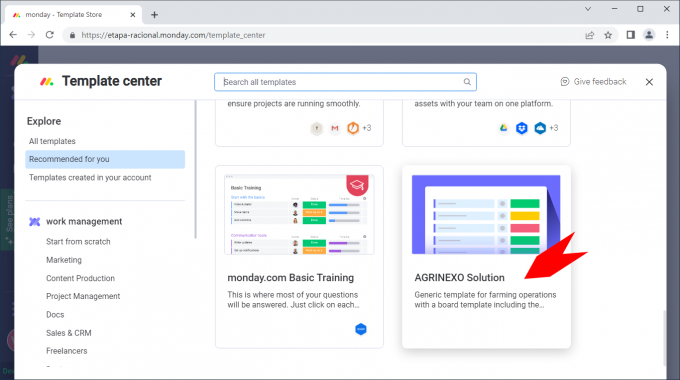Close the monday Template Store tab
Screen dimensions: 680x380
pos(133,15)
